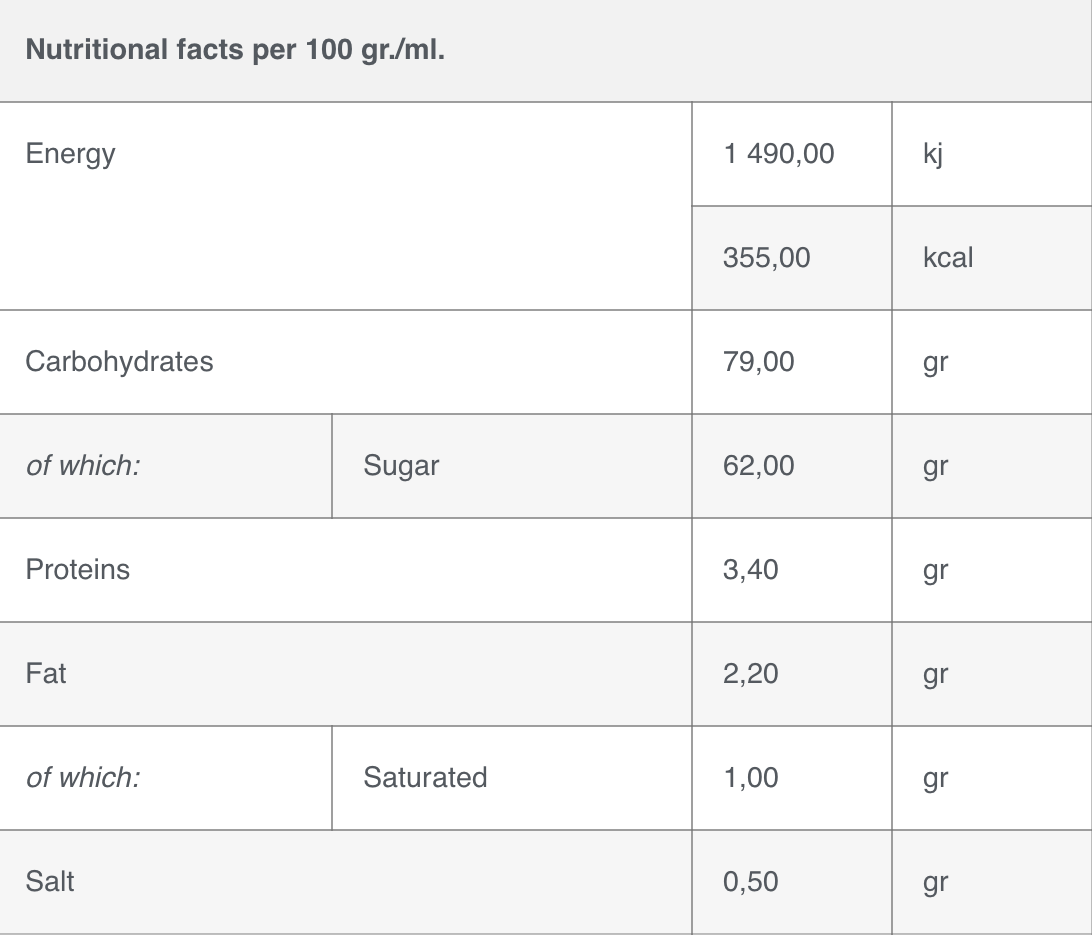
Task: Click the "of which:" label beside Saturated
Action: (x=83, y=778)
